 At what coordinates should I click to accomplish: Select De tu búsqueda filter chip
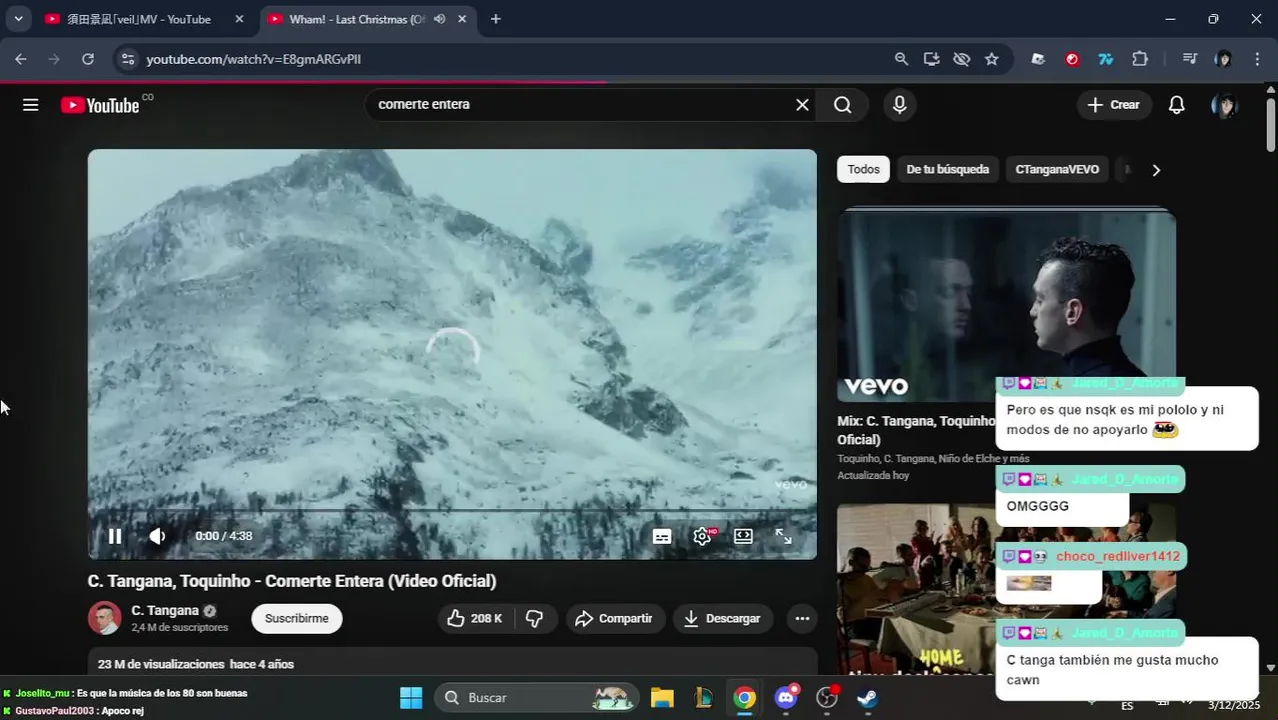pyautogui.click(x=947, y=170)
